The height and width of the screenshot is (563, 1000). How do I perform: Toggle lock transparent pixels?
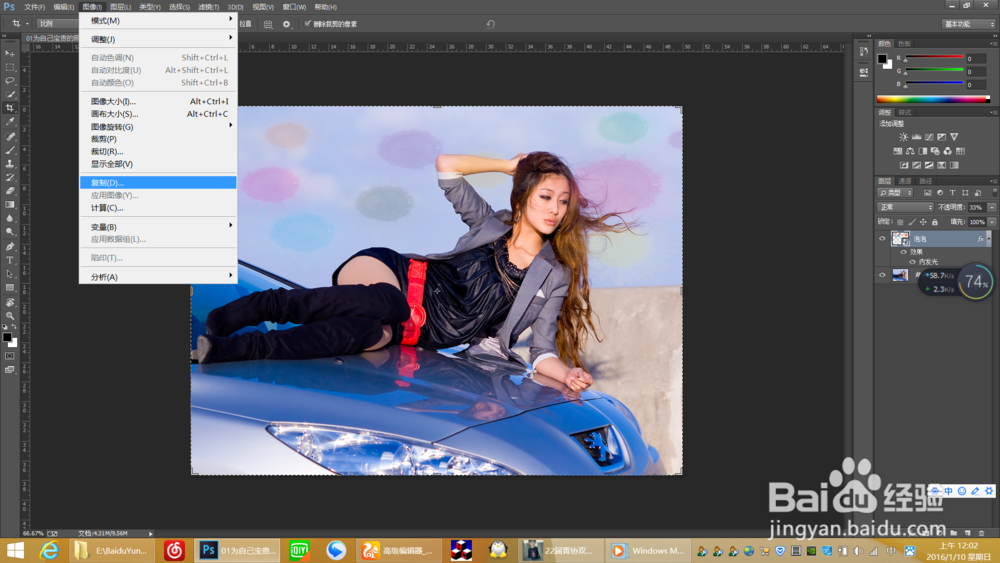(900, 222)
